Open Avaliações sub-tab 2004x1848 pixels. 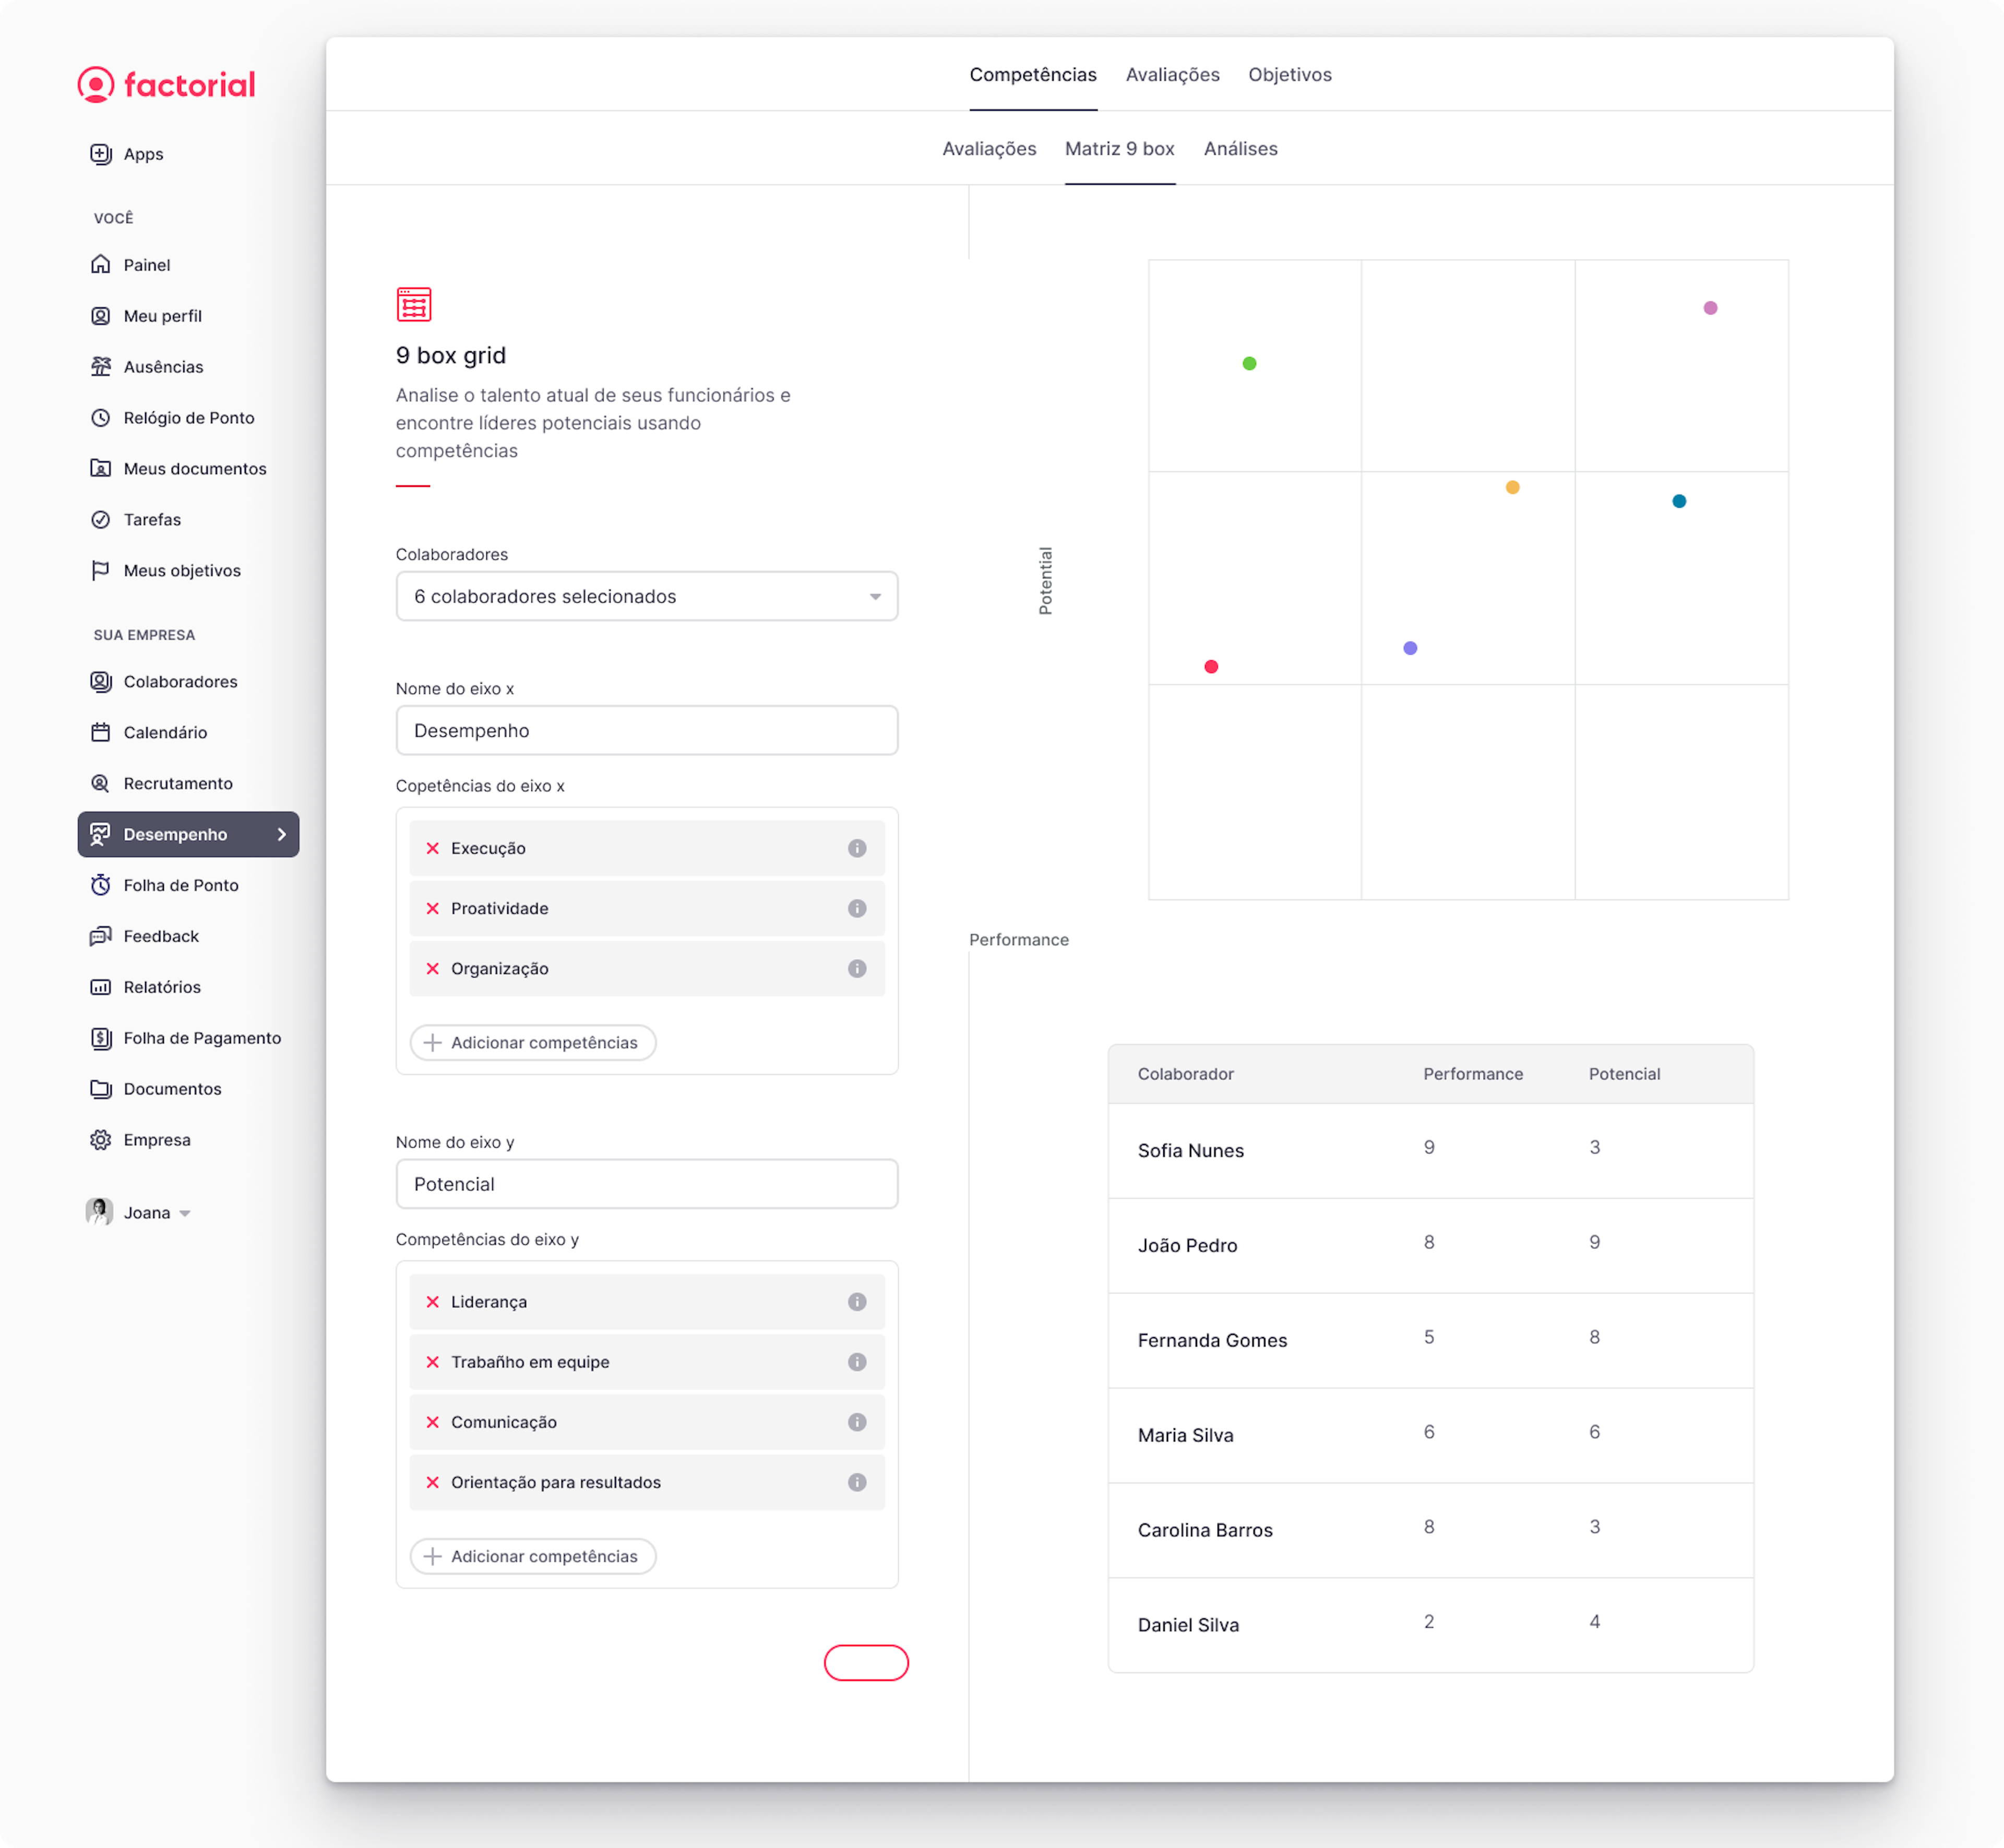990,149
